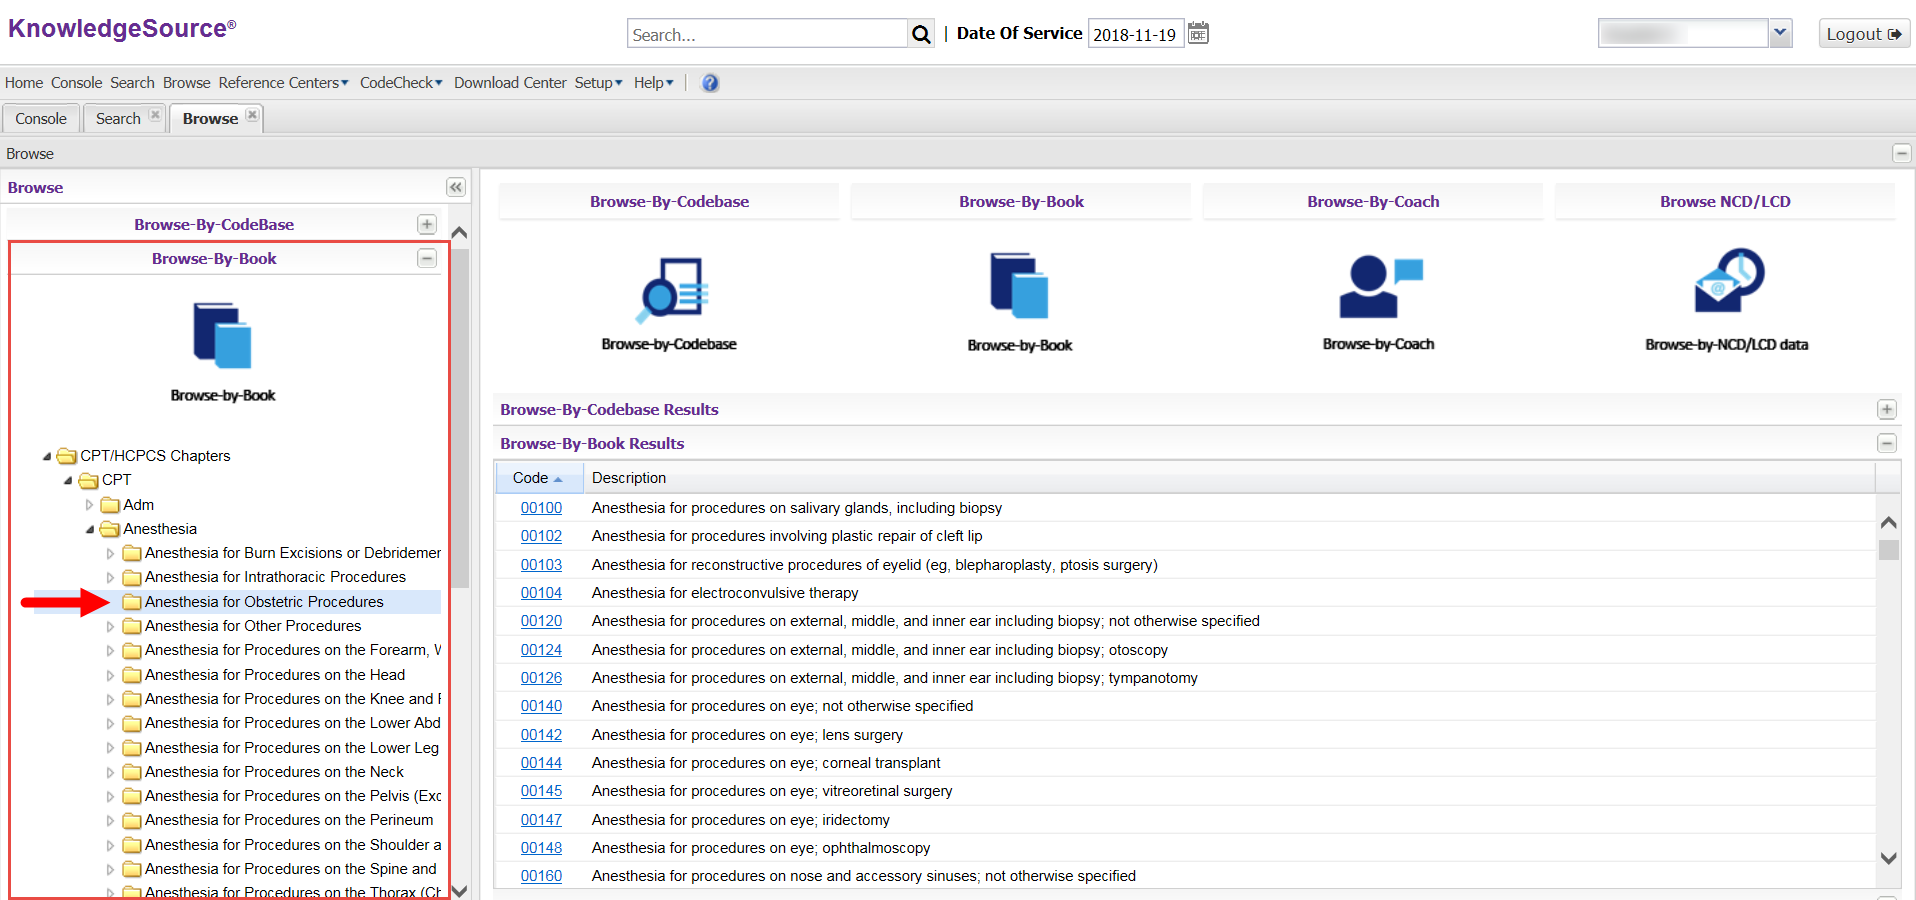Expand the Browse-By-Codebase Results panel
The image size is (1916, 900).
tap(1886, 410)
